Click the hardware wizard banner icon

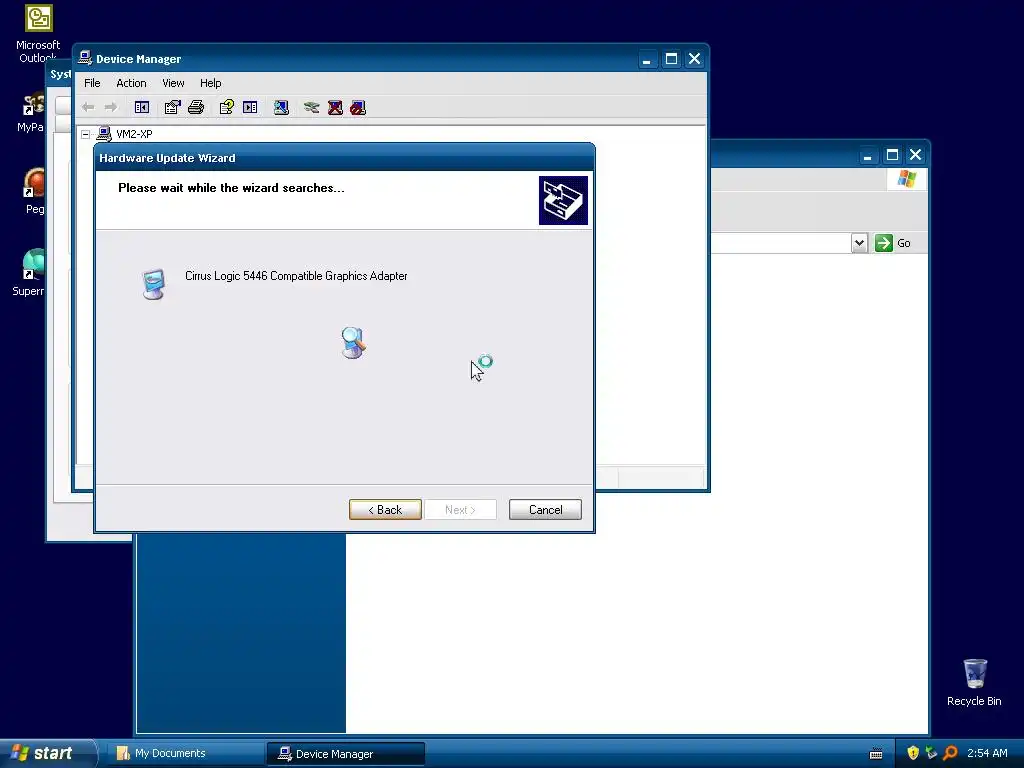[x=563, y=200]
